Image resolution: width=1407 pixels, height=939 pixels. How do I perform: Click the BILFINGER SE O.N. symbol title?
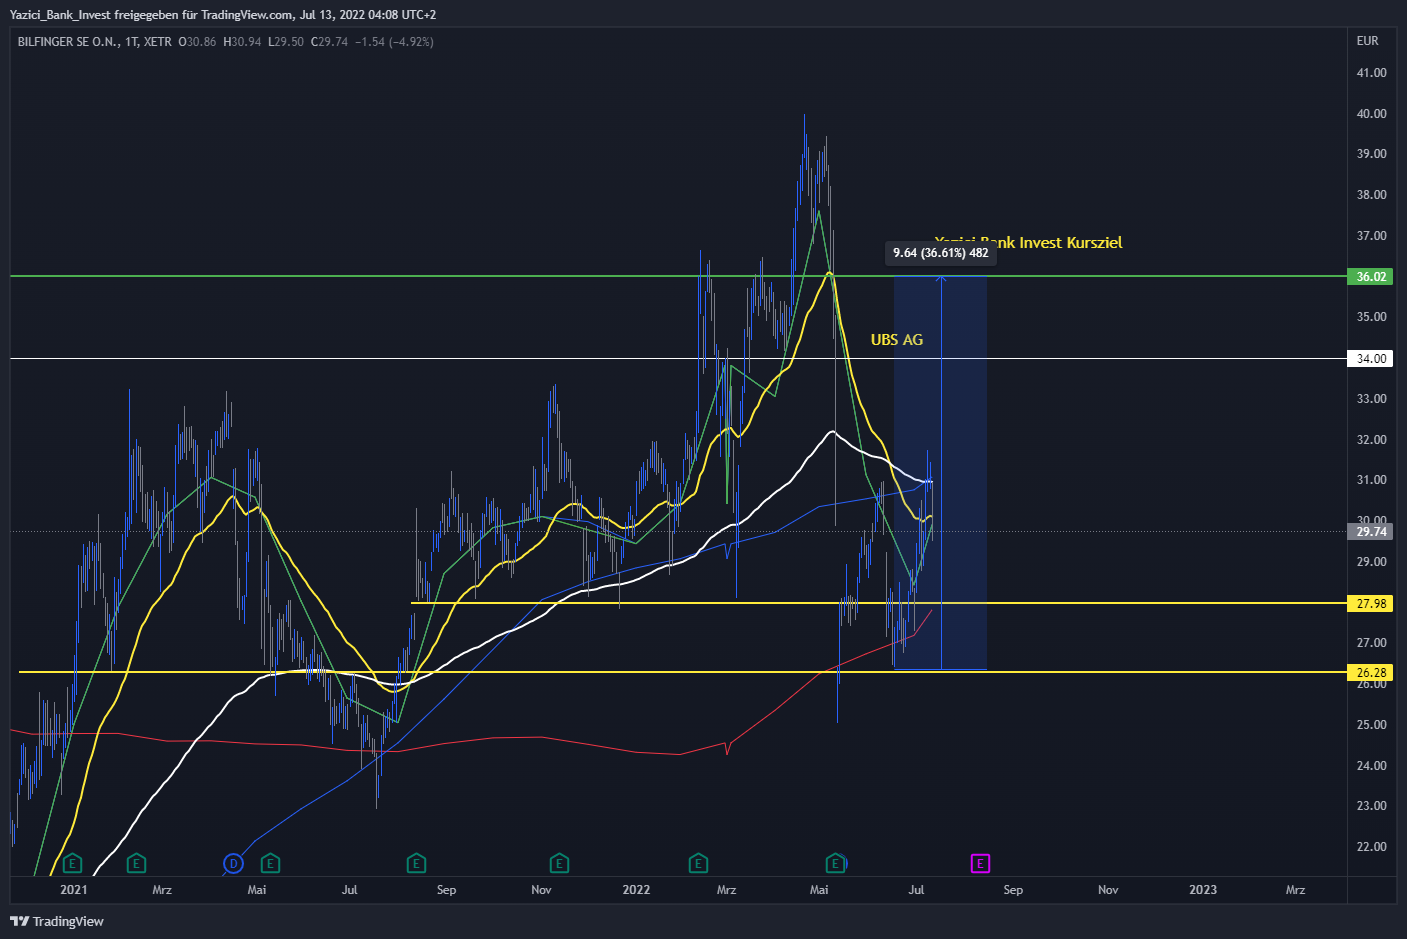click(x=69, y=42)
